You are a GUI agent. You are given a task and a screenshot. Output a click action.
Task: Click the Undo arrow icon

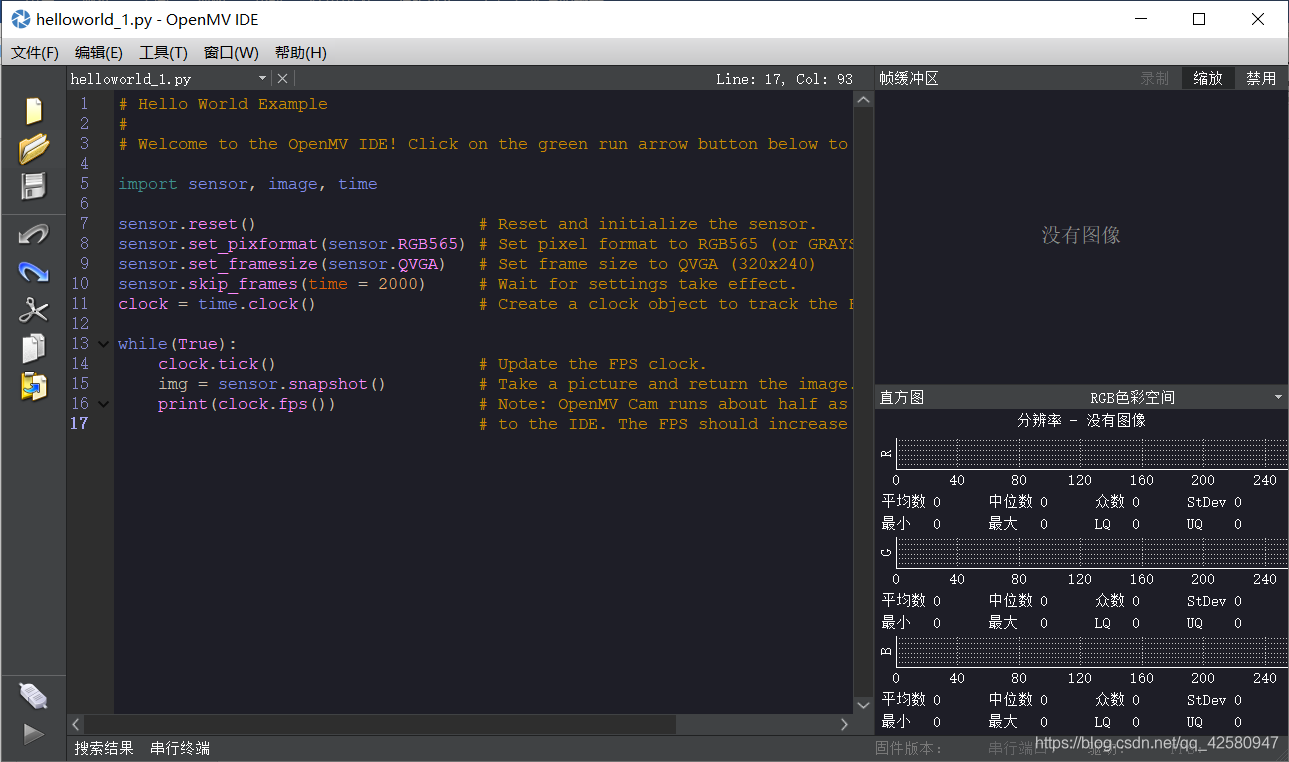coord(33,234)
